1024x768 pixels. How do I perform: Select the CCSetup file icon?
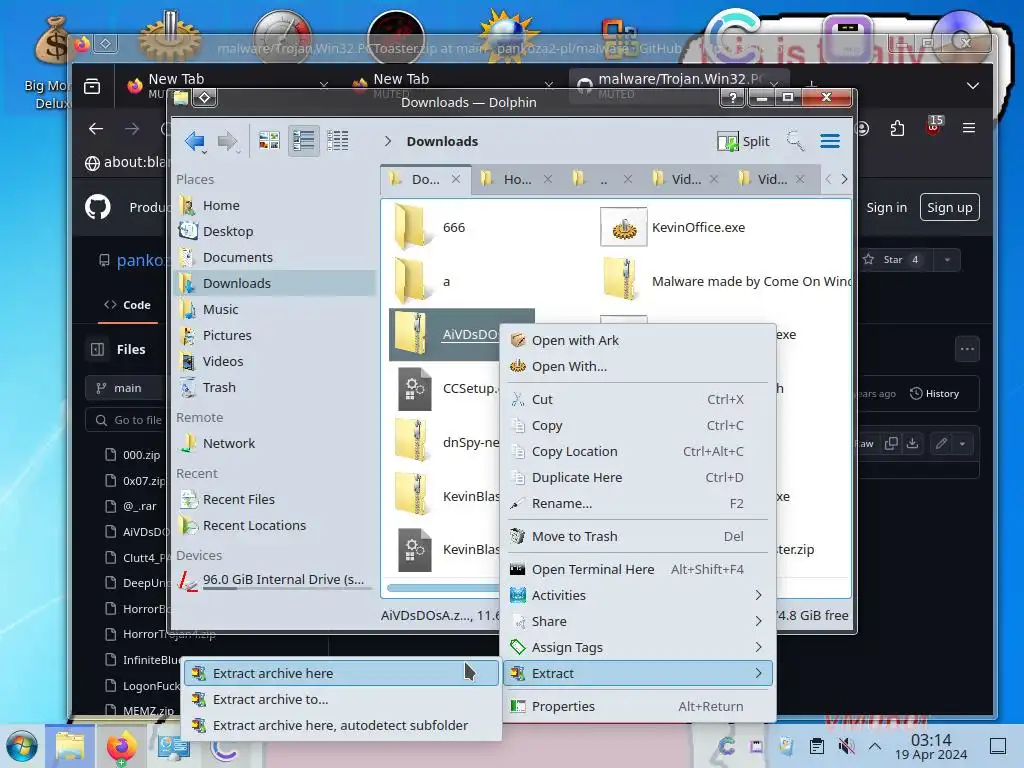pyautogui.click(x=414, y=389)
